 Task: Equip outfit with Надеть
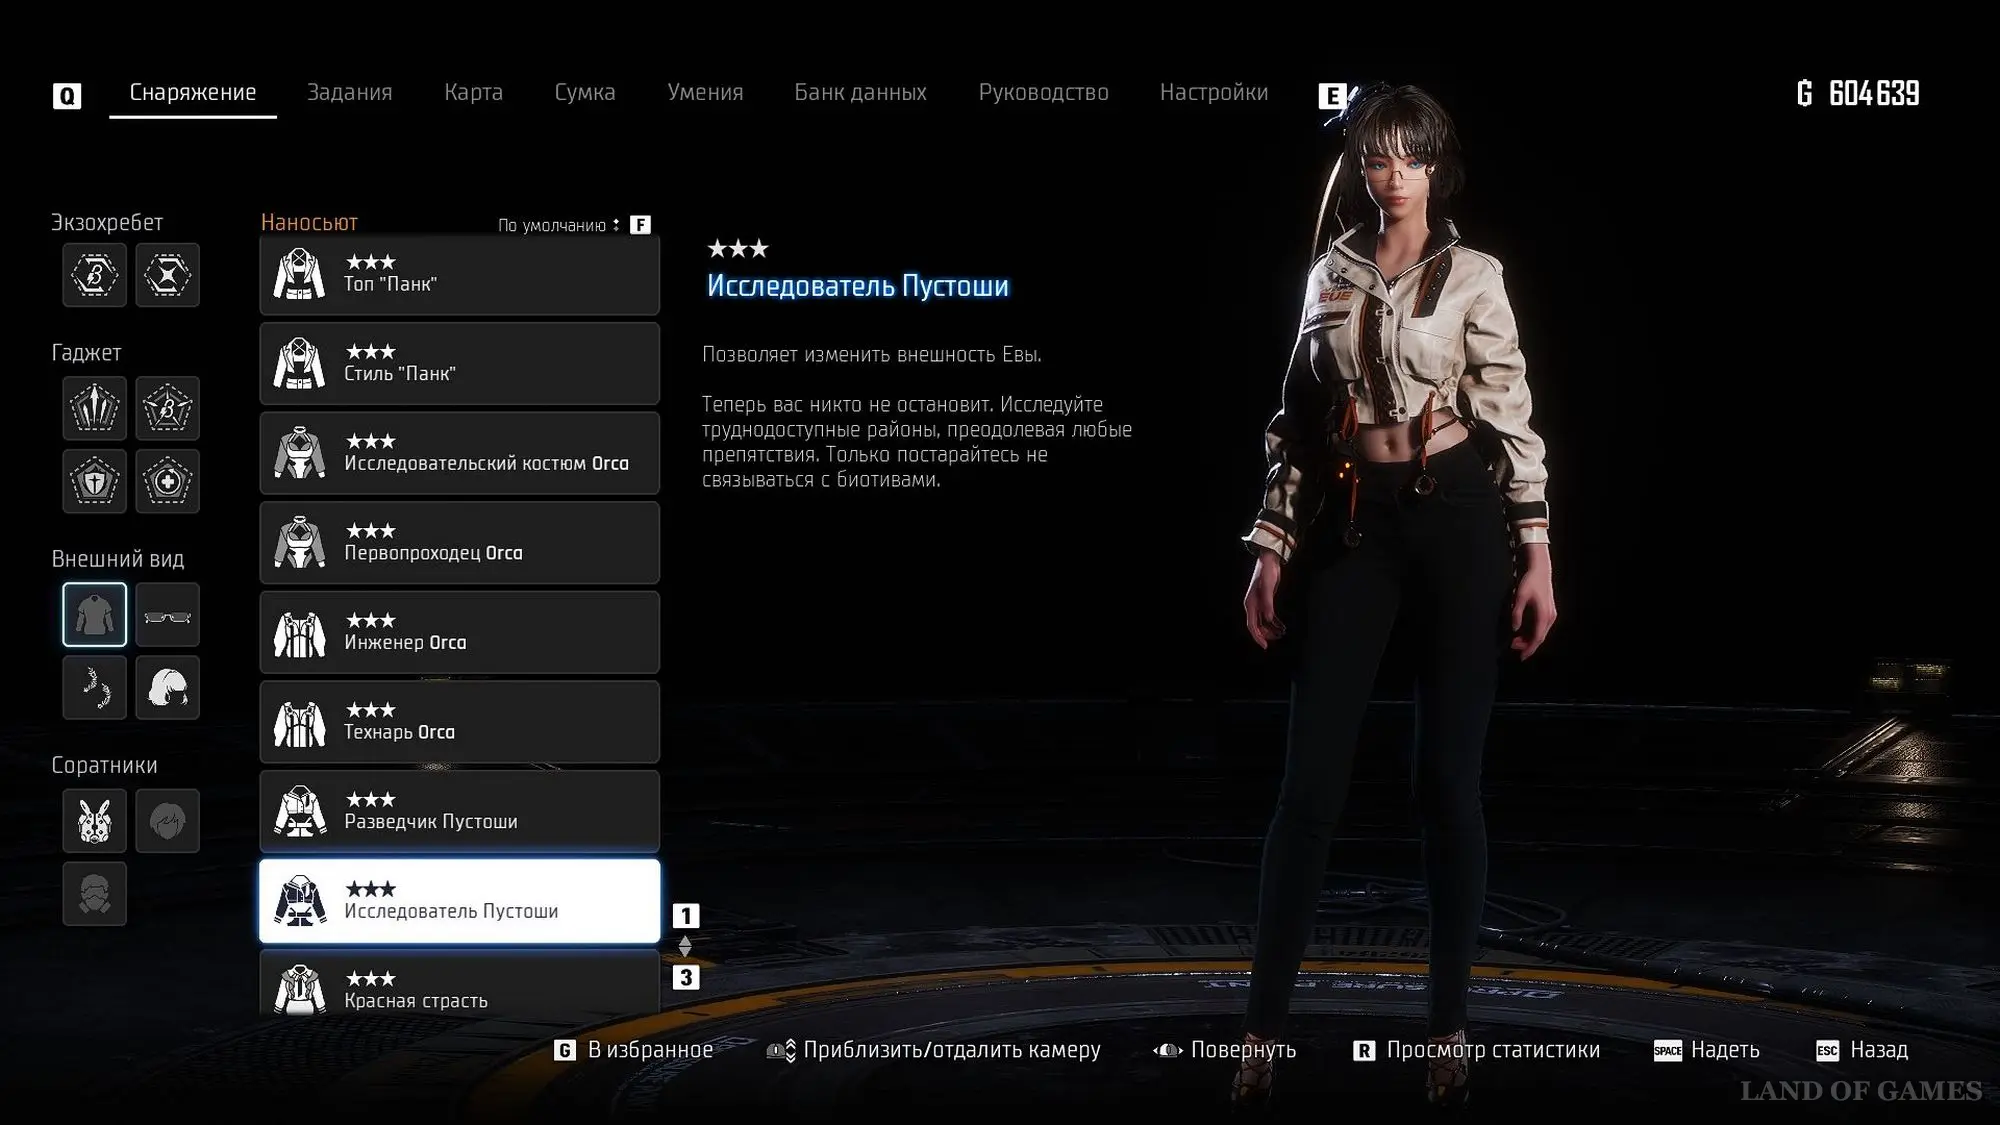(x=1725, y=1050)
